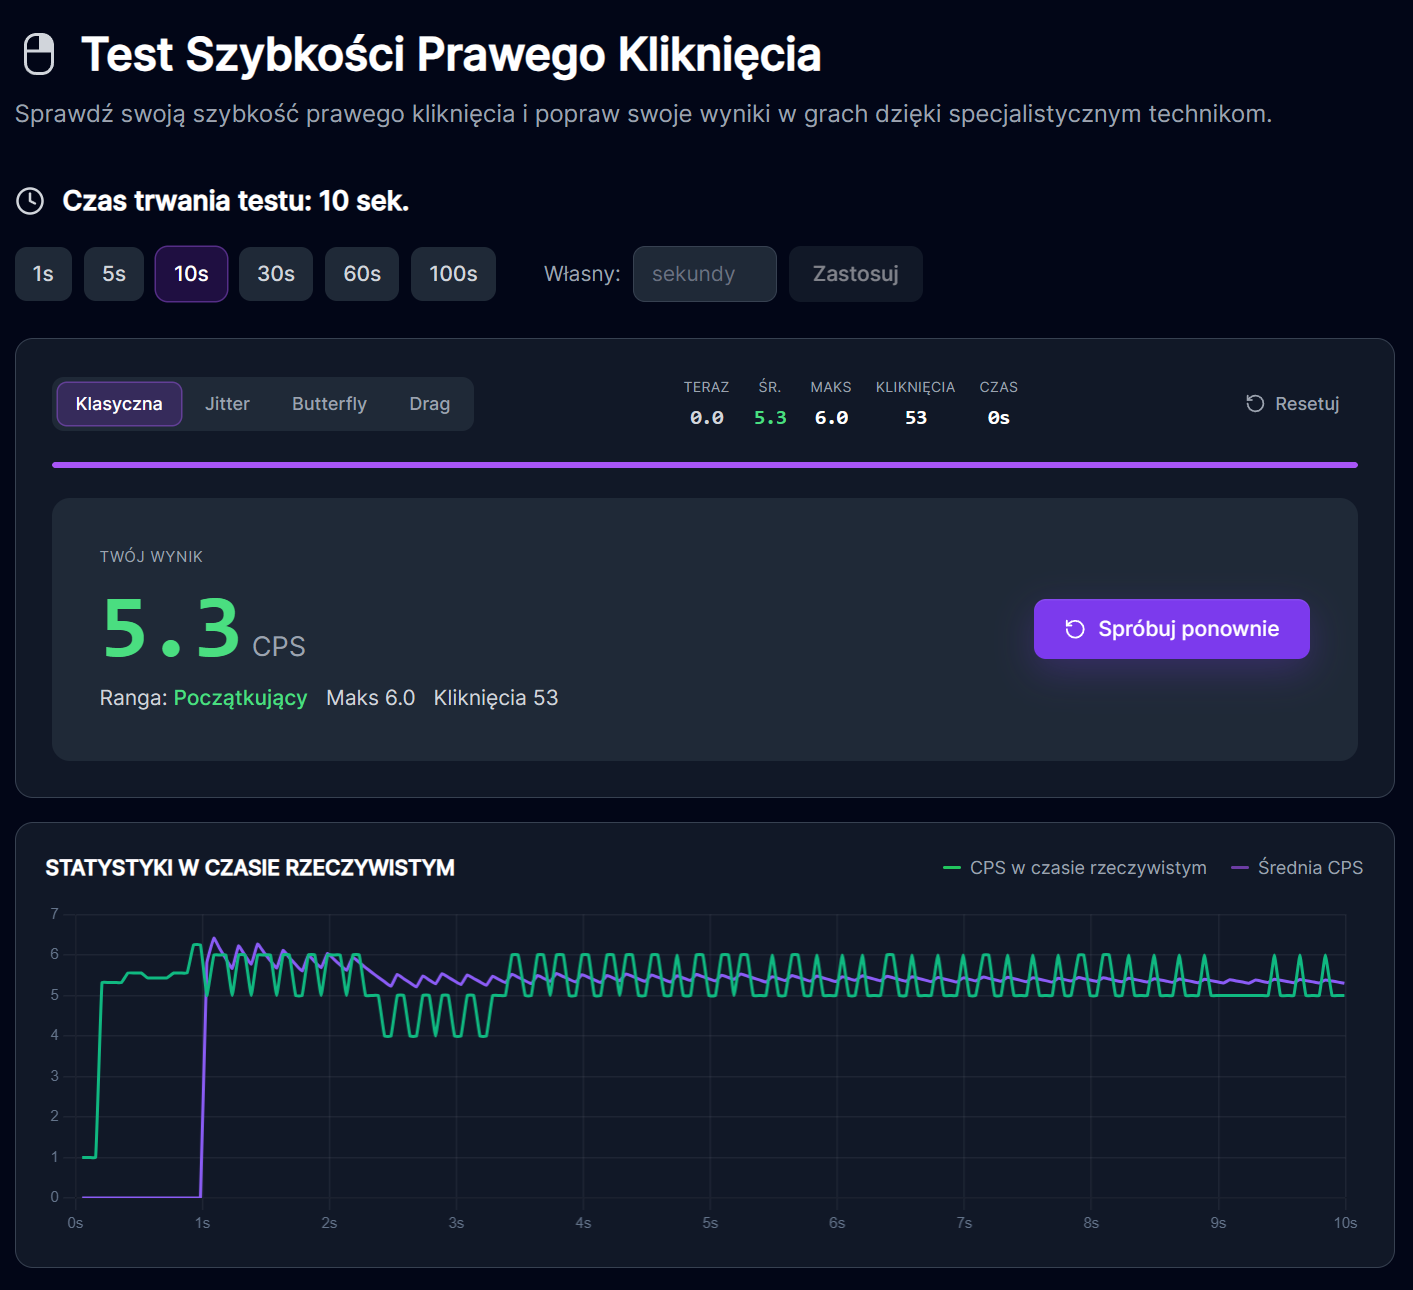Click the 1s tick on chart x-axis
The width and height of the screenshot is (1413, 1290).
point(202,1223)
